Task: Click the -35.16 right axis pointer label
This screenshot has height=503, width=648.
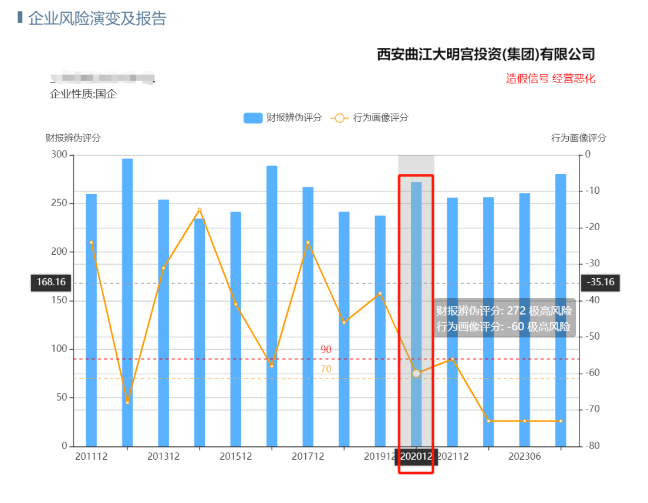Action: [x=600, y=282]
